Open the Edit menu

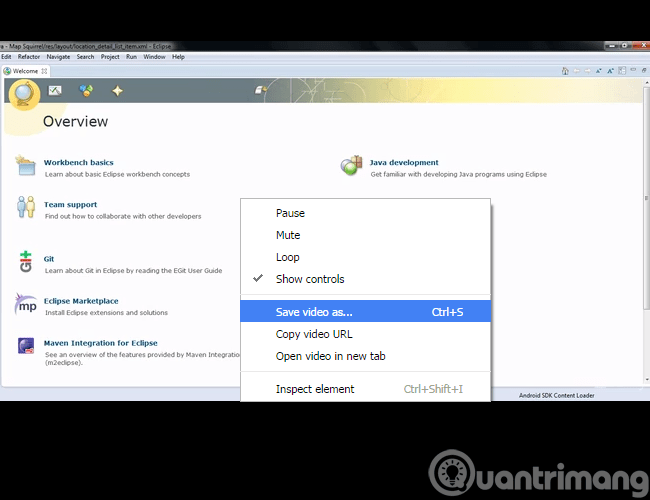click(6, 57)
